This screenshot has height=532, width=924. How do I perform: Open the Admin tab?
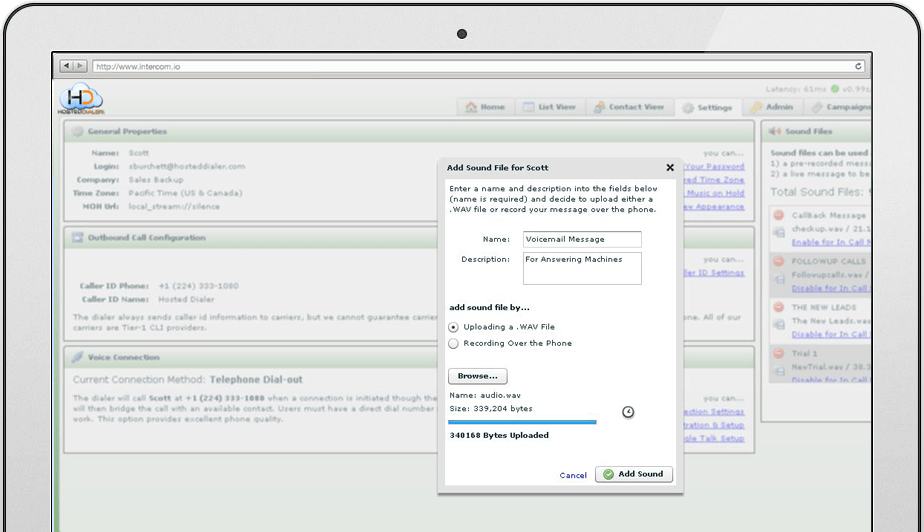(x=771, y=107)
